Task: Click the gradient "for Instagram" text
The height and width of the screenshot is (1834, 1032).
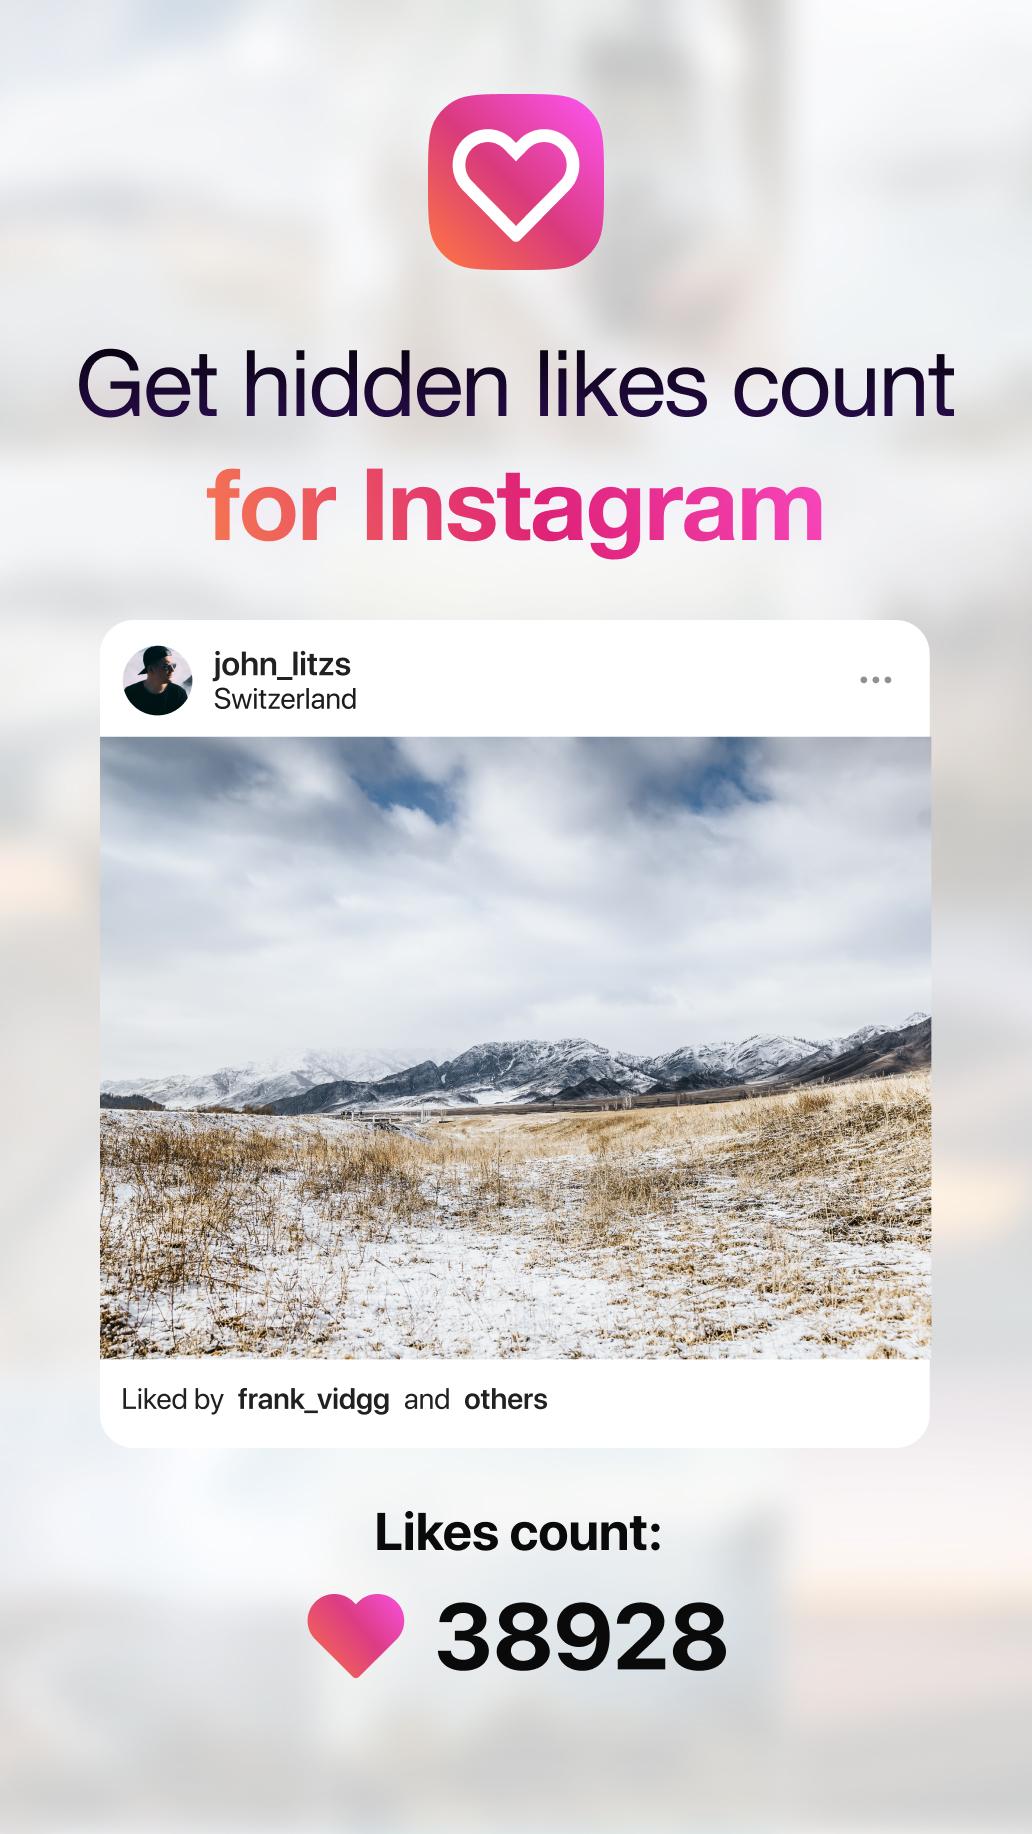Action: [516, 507]
